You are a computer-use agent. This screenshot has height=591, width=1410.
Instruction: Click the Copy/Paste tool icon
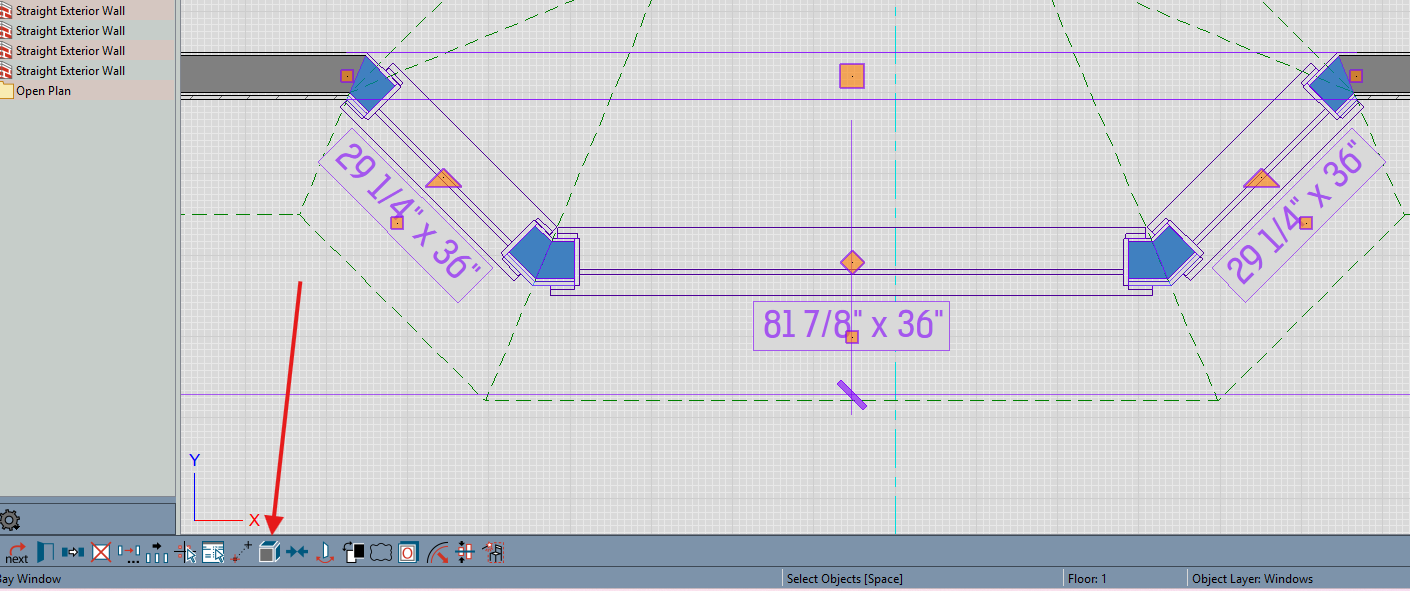[73, 552]
